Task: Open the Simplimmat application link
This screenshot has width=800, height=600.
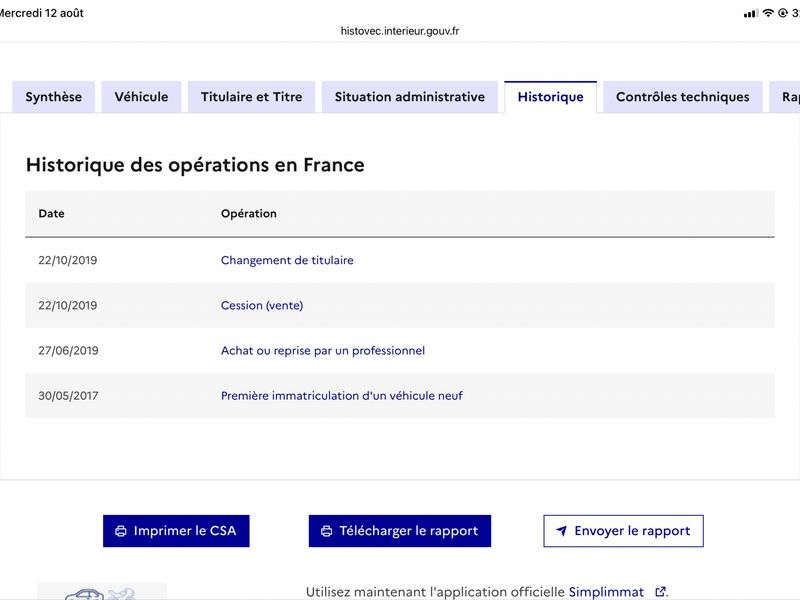Action: [x=606, y=592]
